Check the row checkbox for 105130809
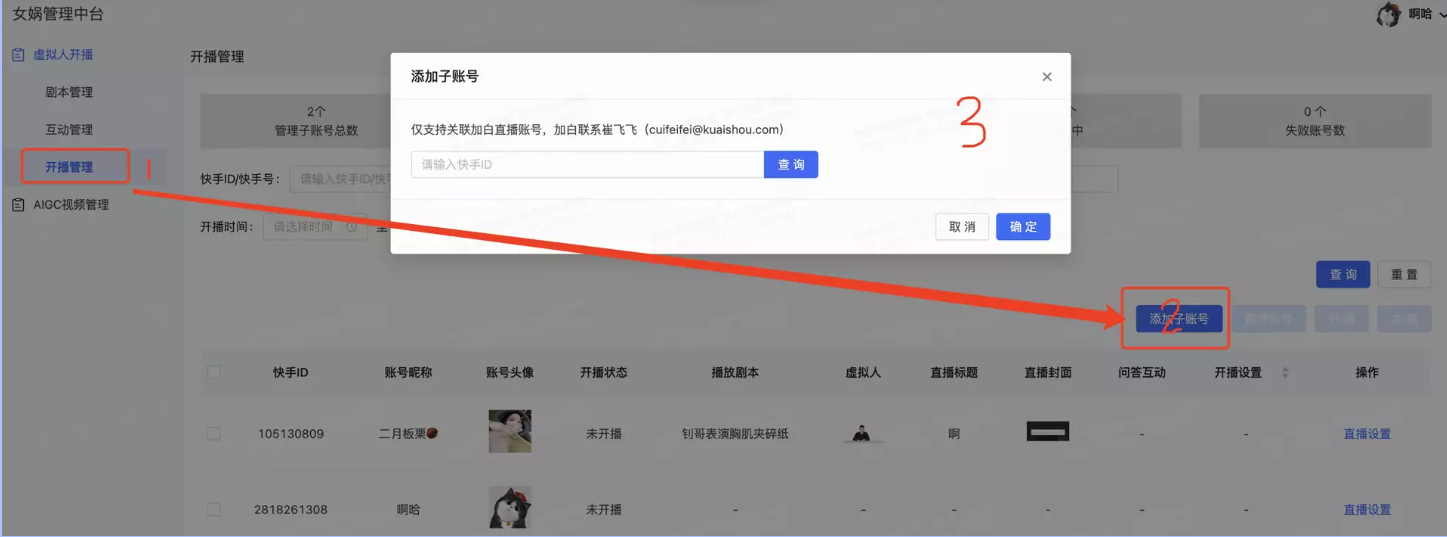1447x537 pixels. click(x=213, y=434)
